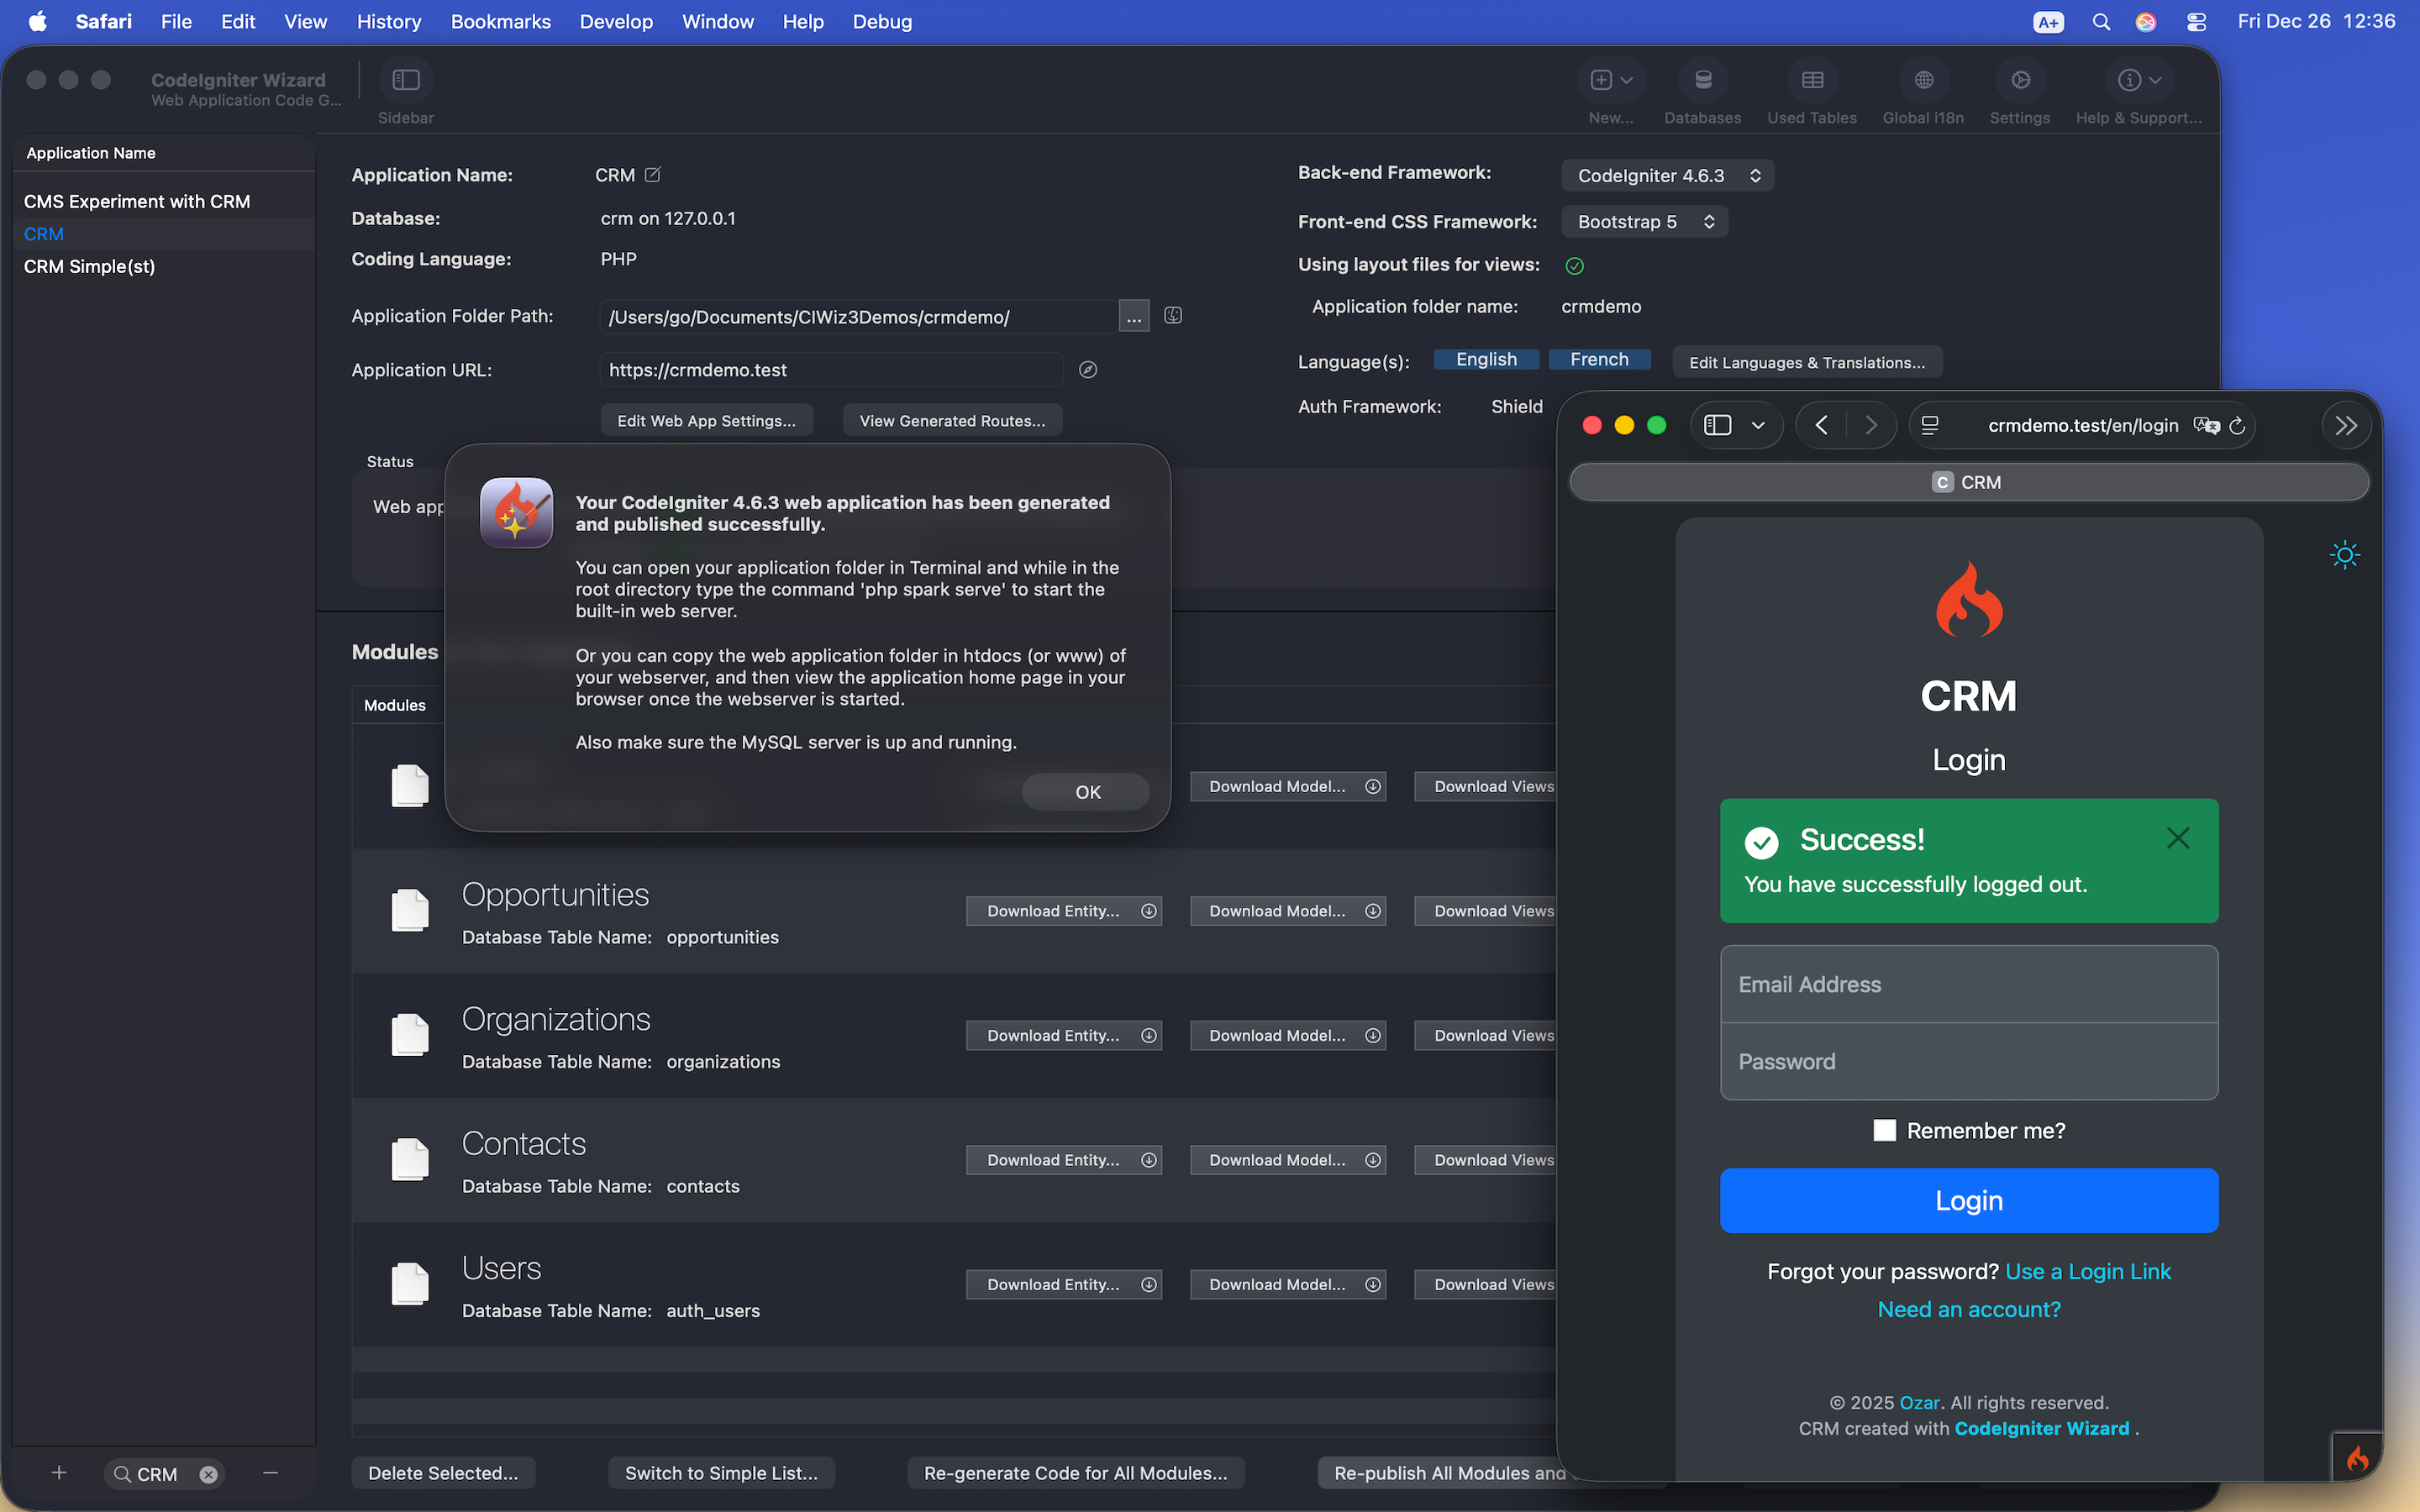2420x1512 pixels.
Task: Toggle Safari sidebar icon in browser window
Action: (1717, 426)
